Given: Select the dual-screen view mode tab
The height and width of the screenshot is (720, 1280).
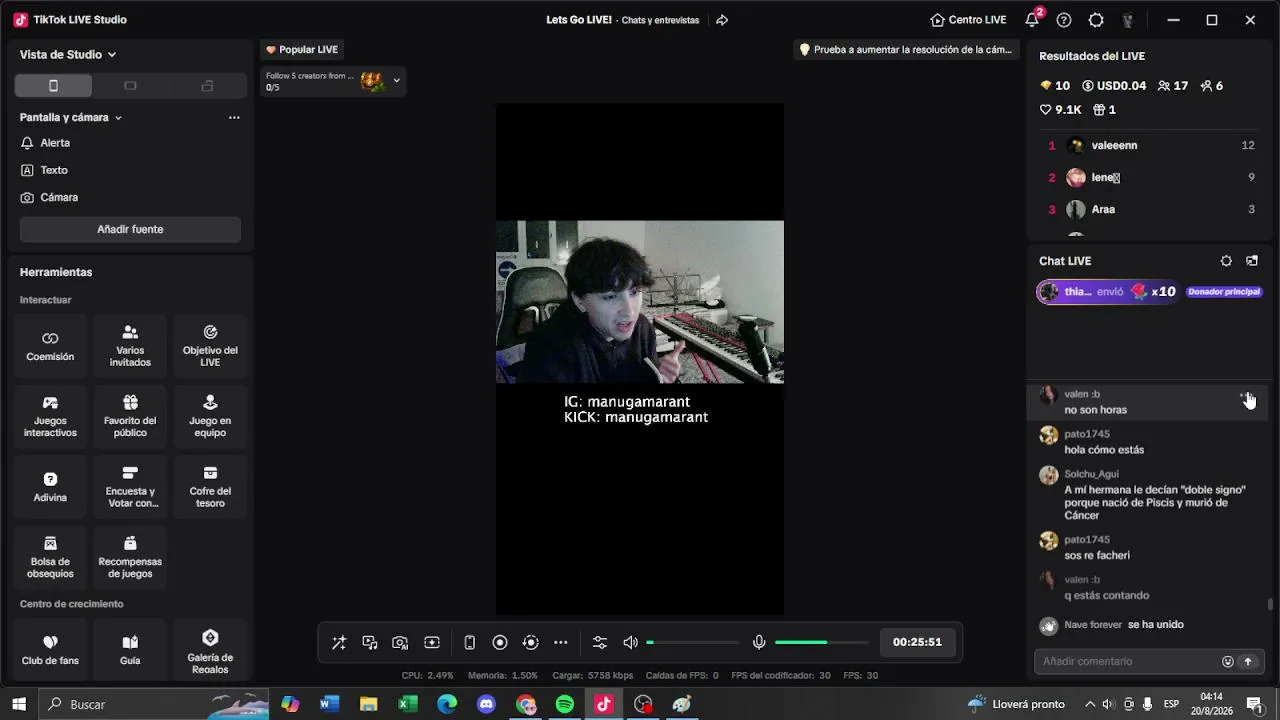Looking at the screenshot, I should tap(207, 86).
